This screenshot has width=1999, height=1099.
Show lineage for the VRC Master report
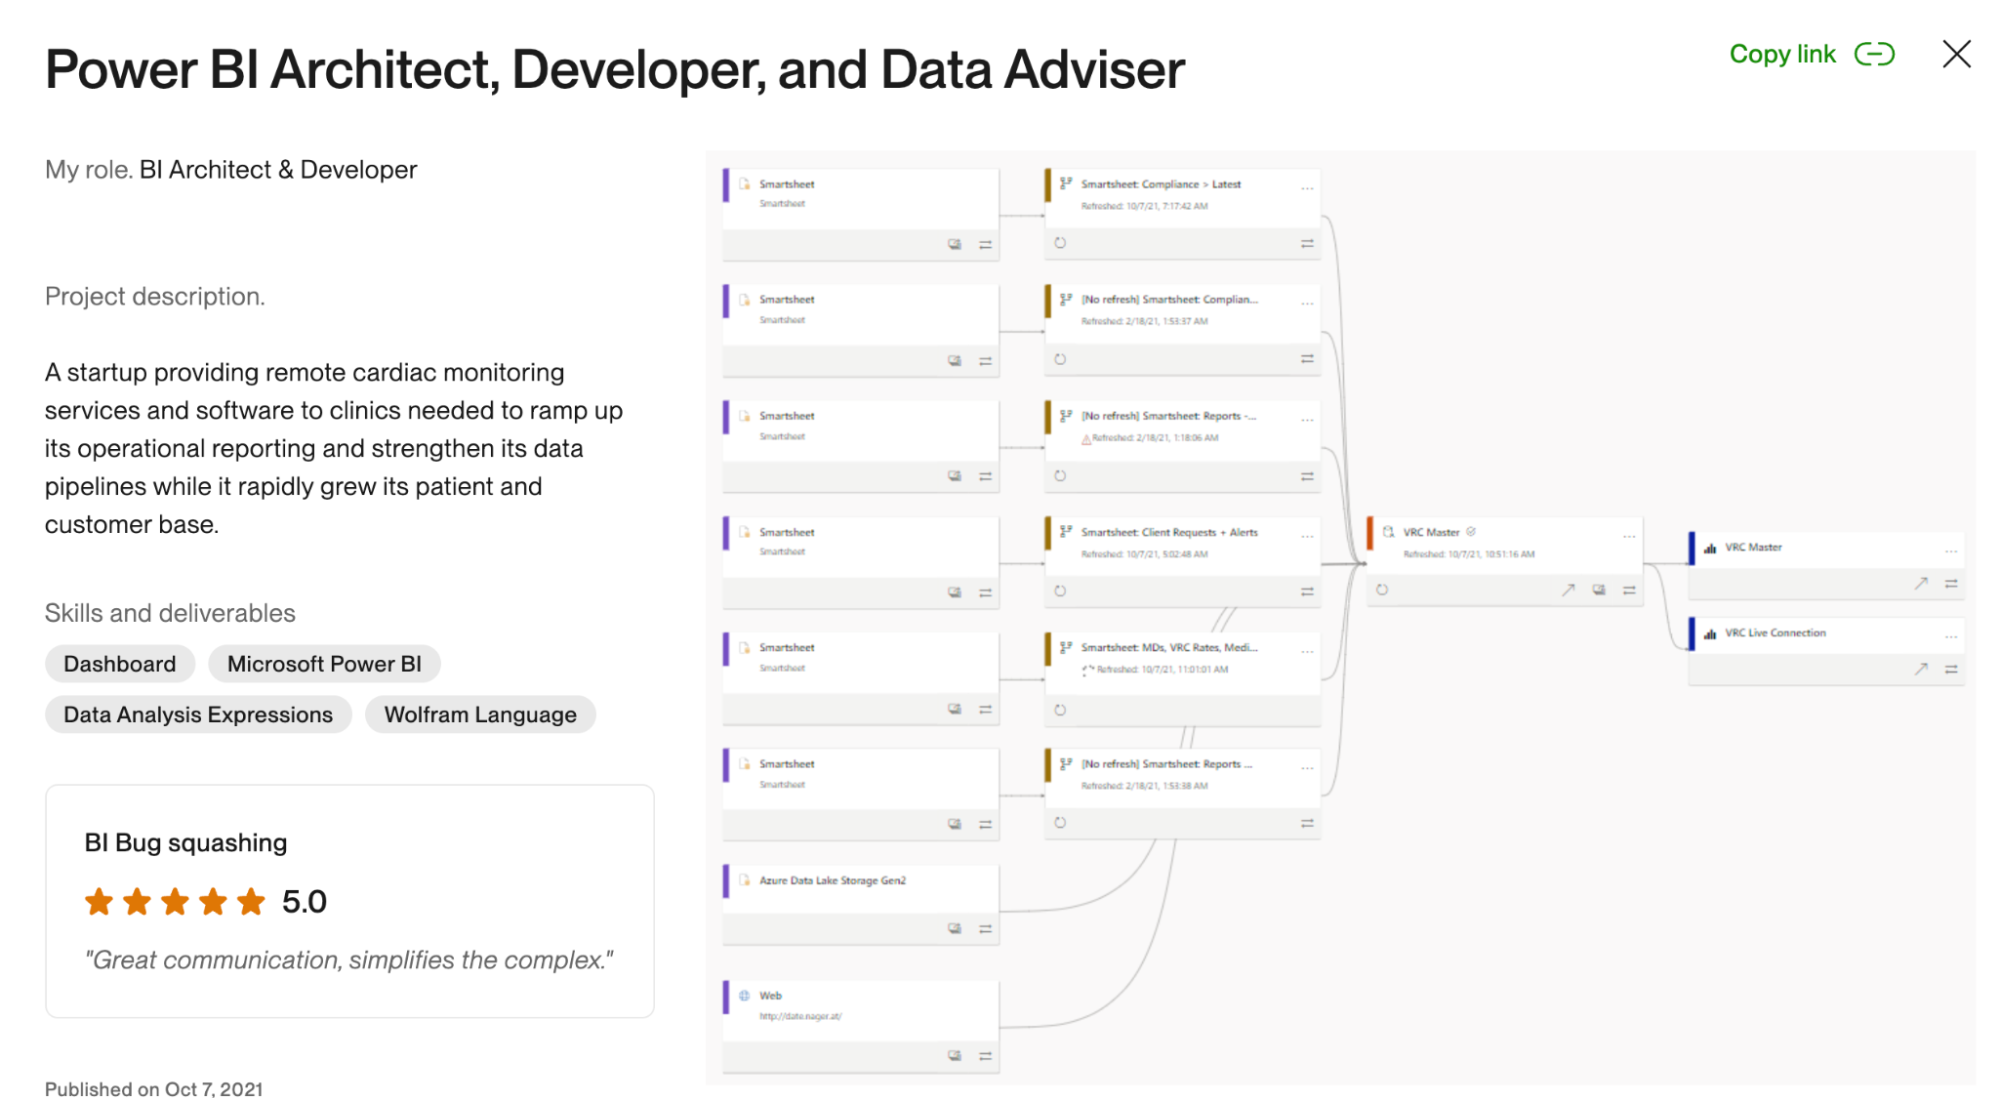1951,583
